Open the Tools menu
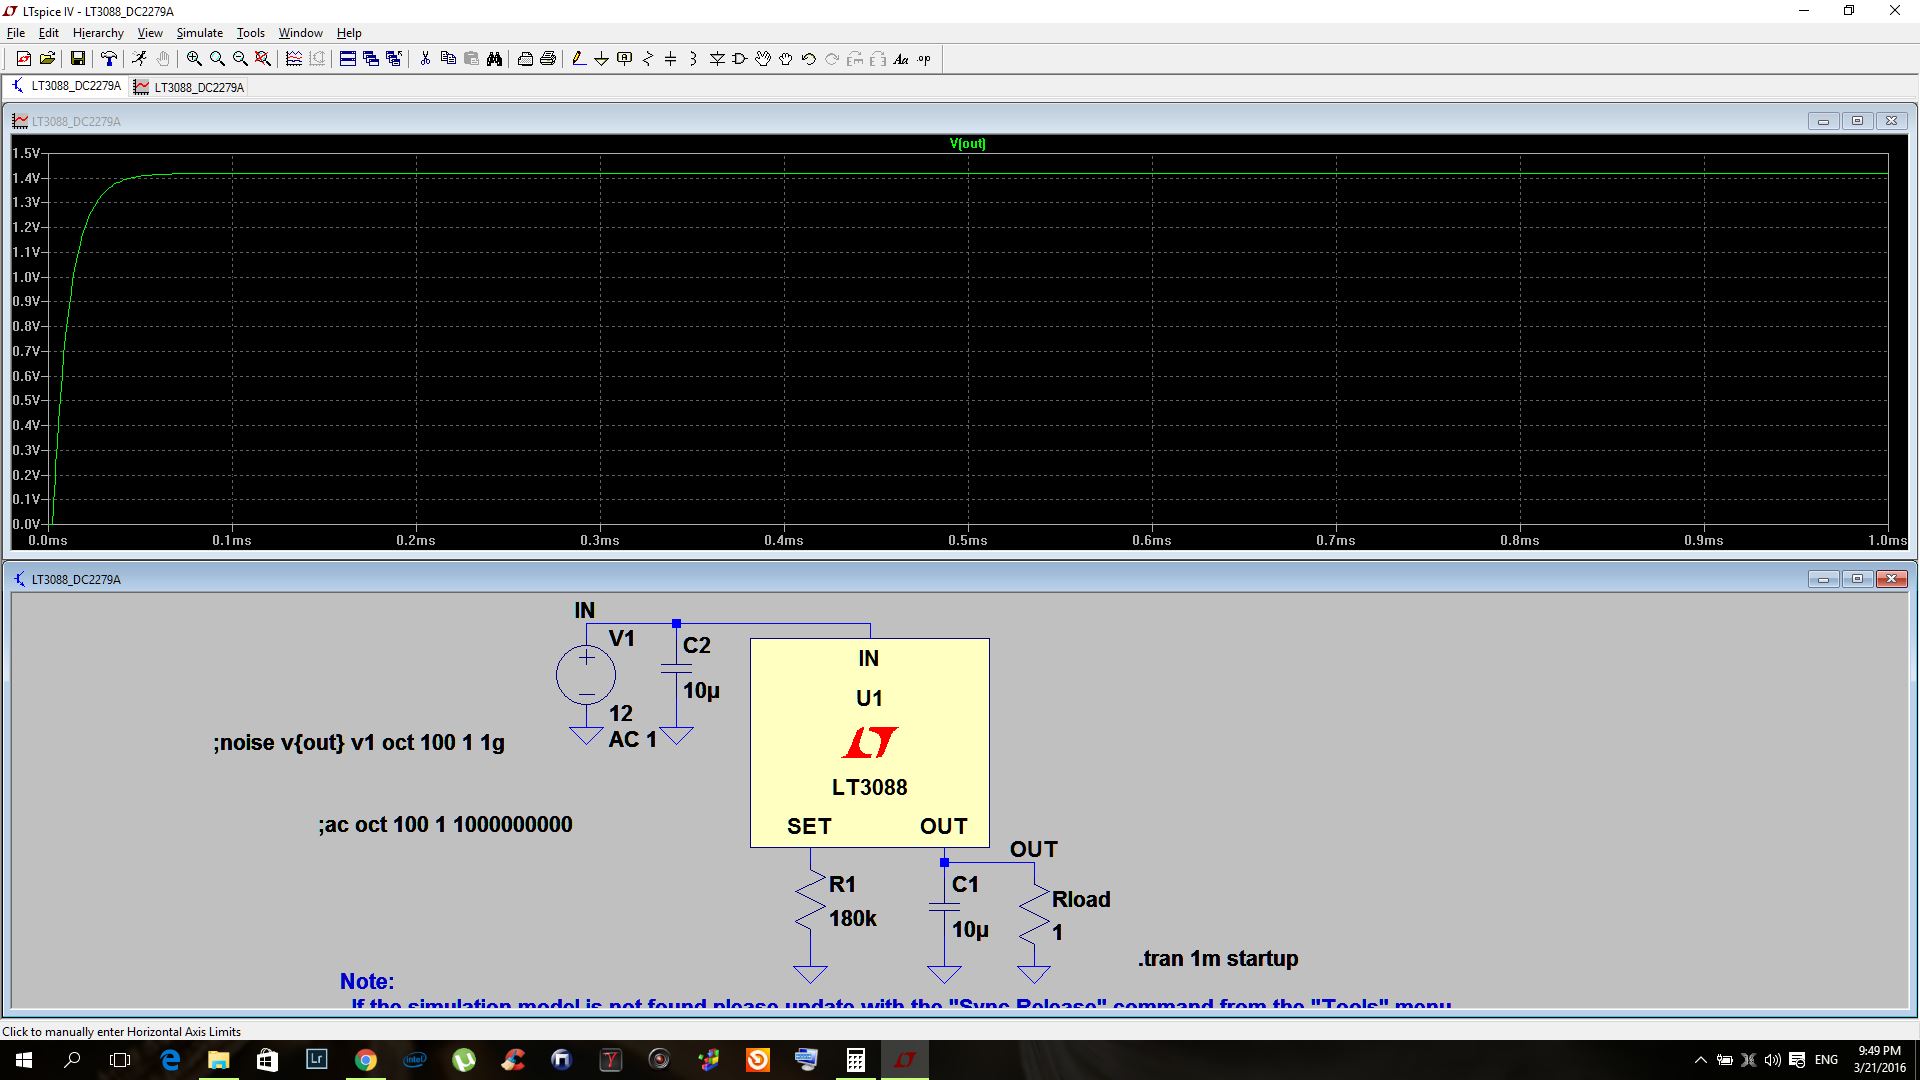The image size is (1920, 1080). click(x=250, y=33)
